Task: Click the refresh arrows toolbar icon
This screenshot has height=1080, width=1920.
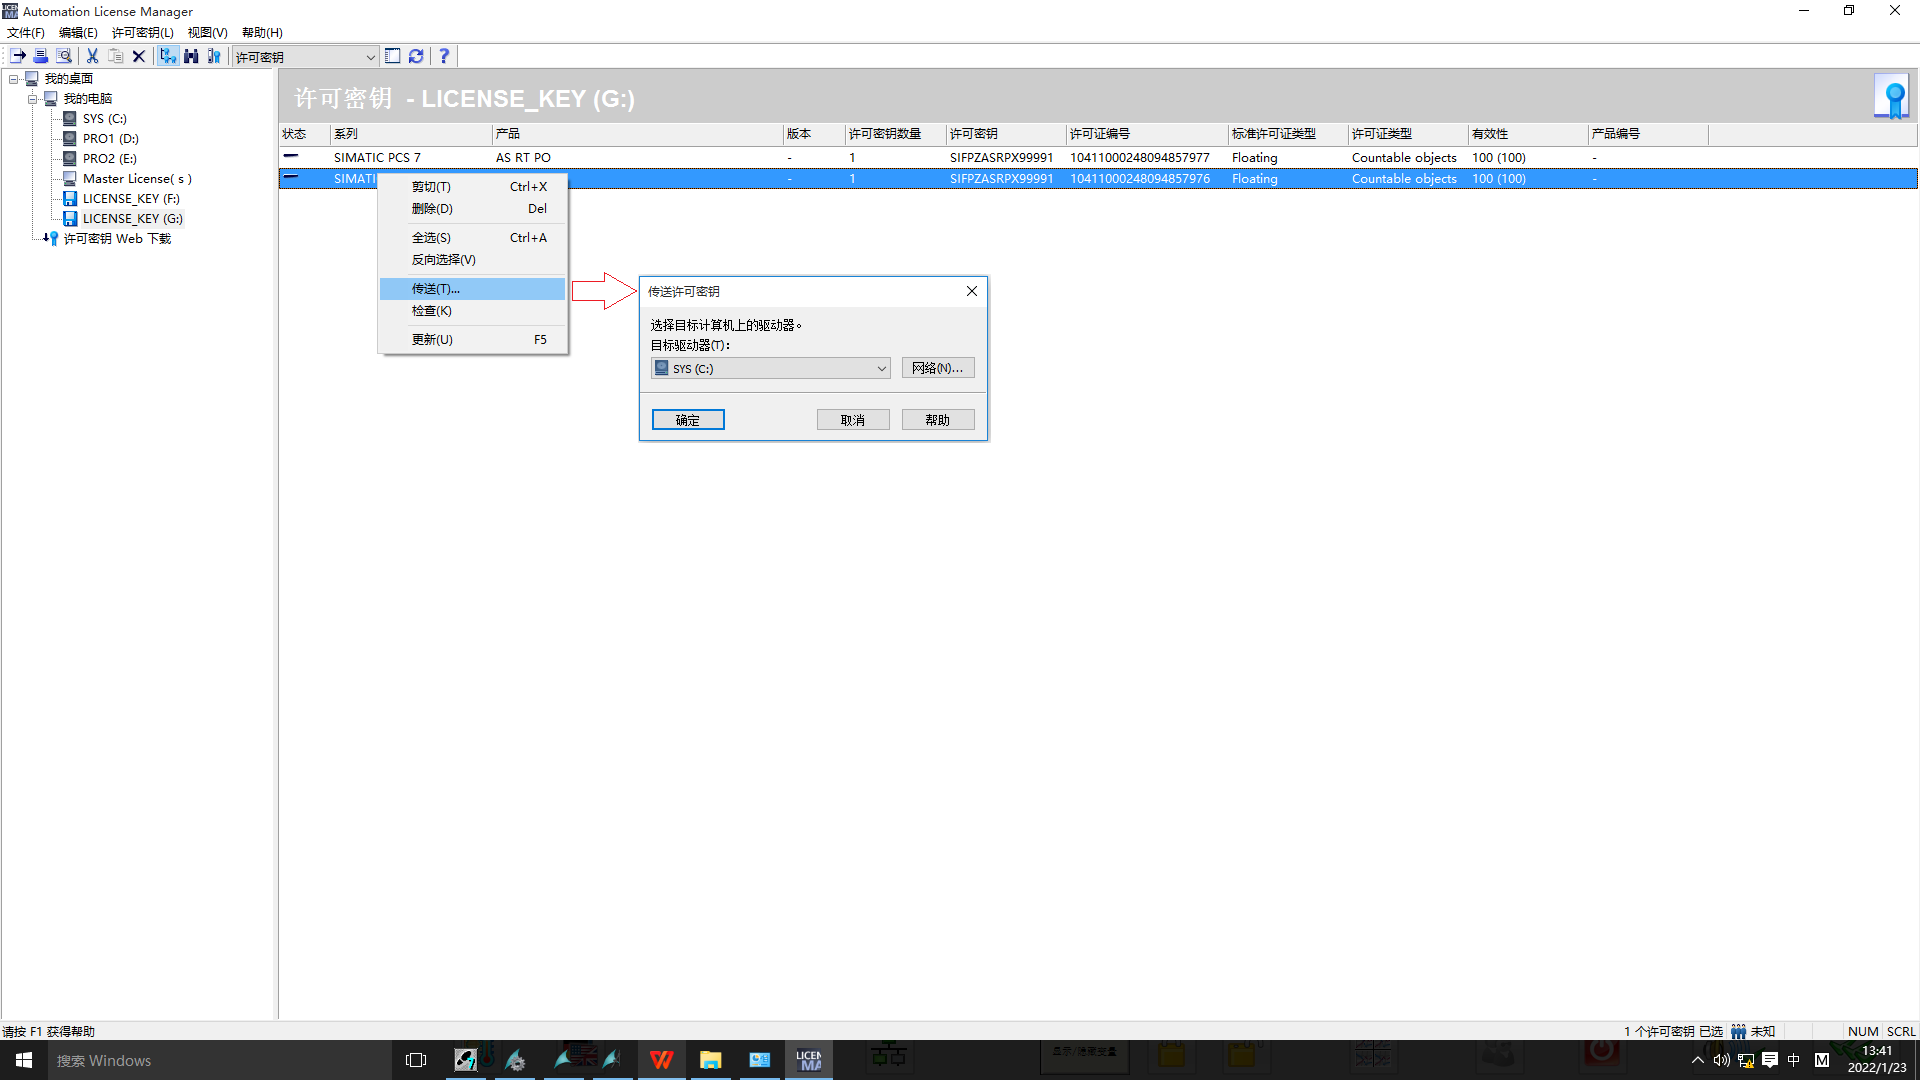Action: pyautogui.click(x=416, y=56)
